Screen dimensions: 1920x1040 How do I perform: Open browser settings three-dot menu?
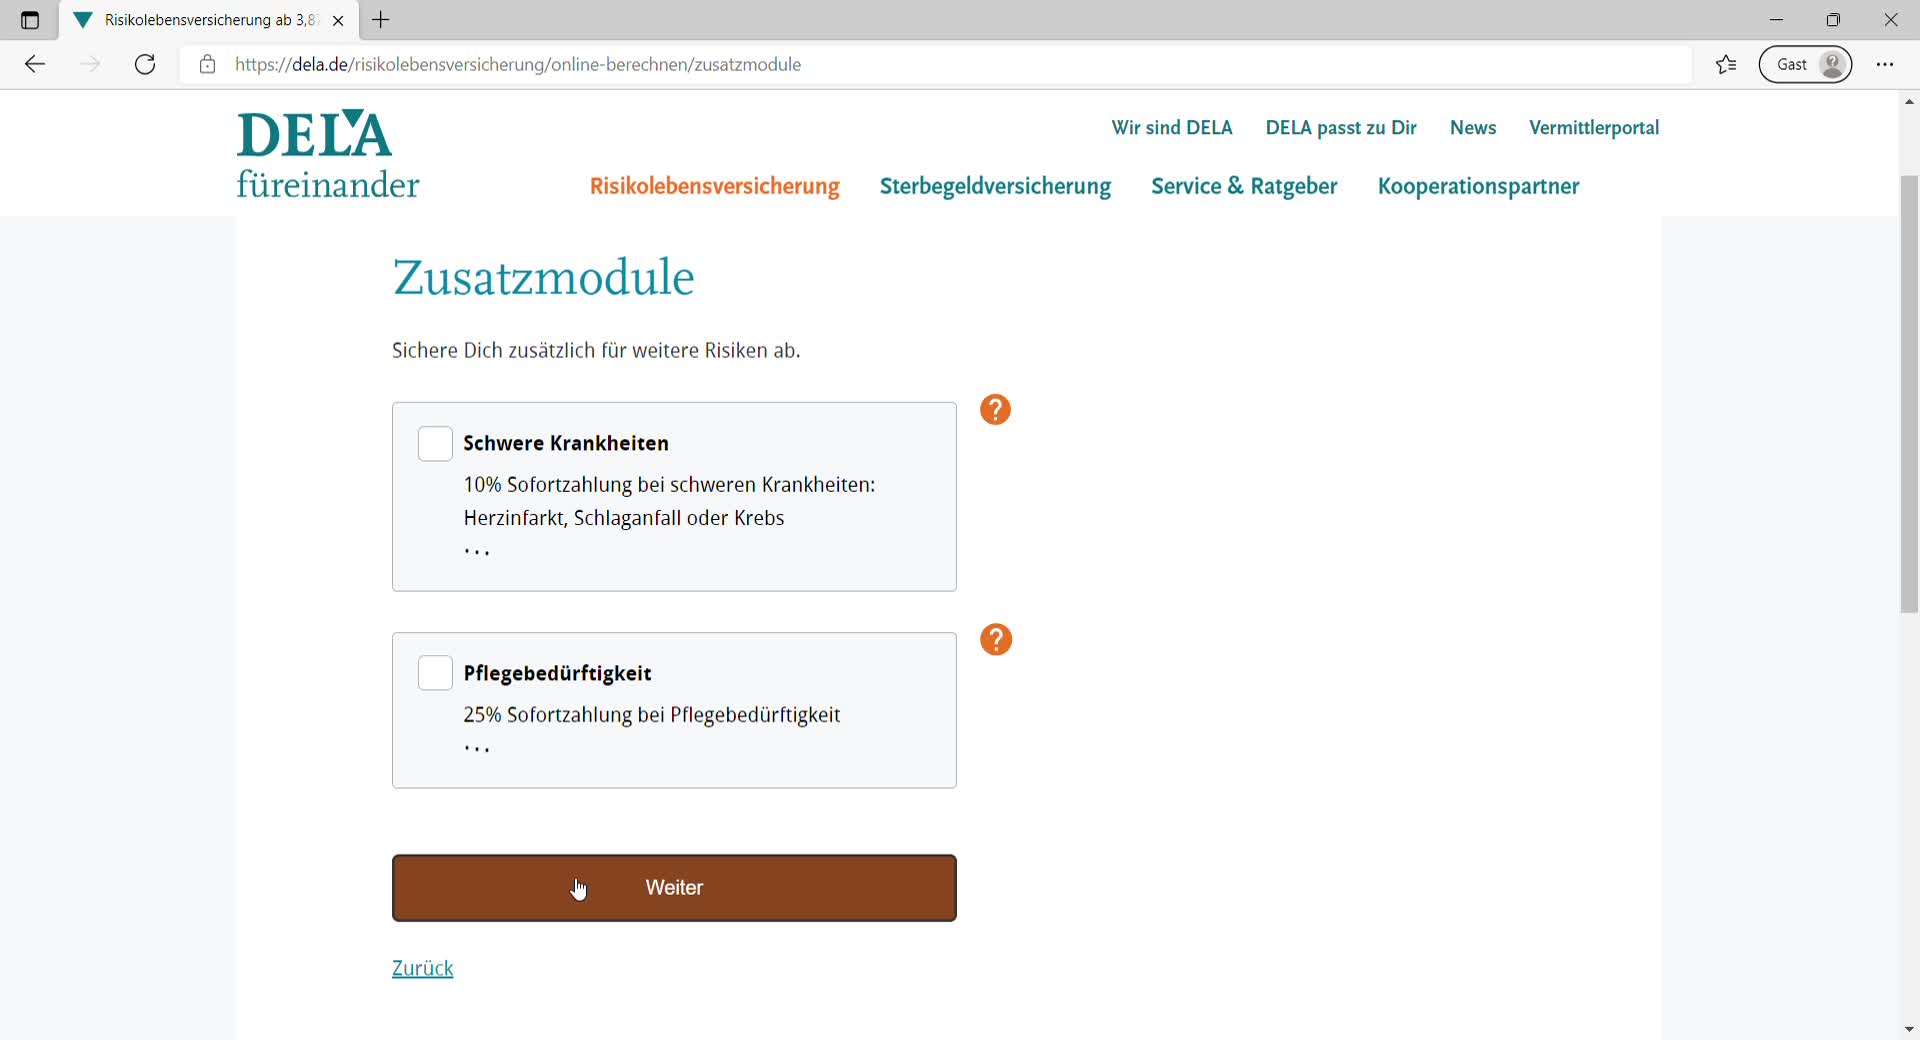(1885, 65)
